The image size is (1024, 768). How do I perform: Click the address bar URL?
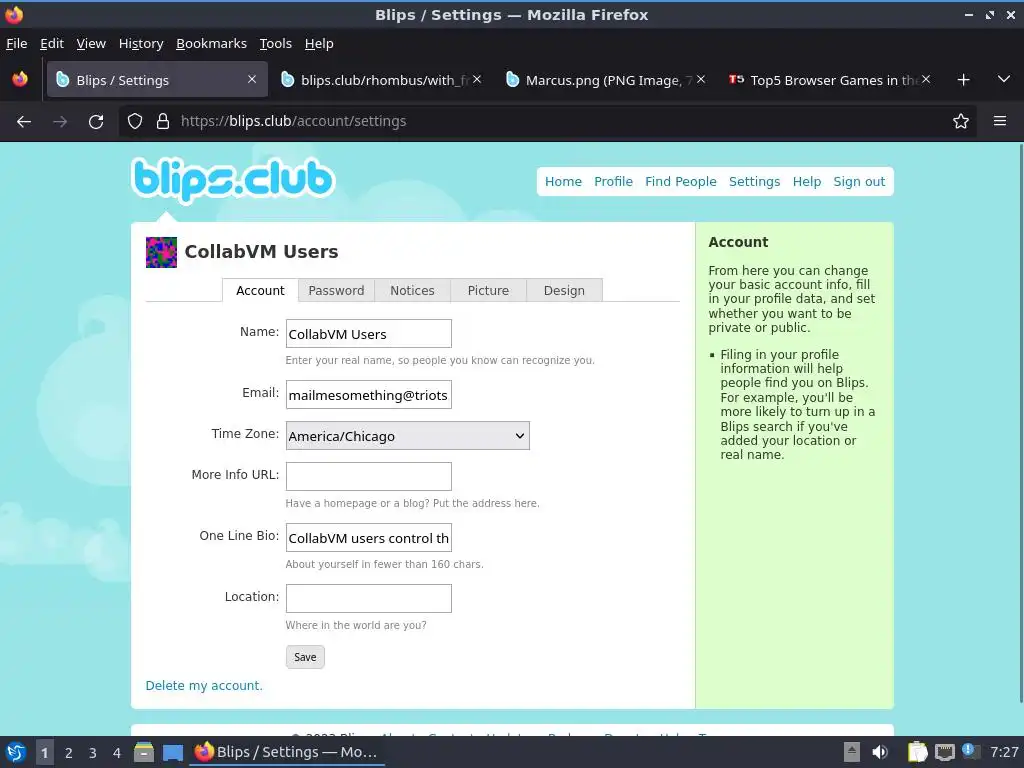click(x=293, y=121)
